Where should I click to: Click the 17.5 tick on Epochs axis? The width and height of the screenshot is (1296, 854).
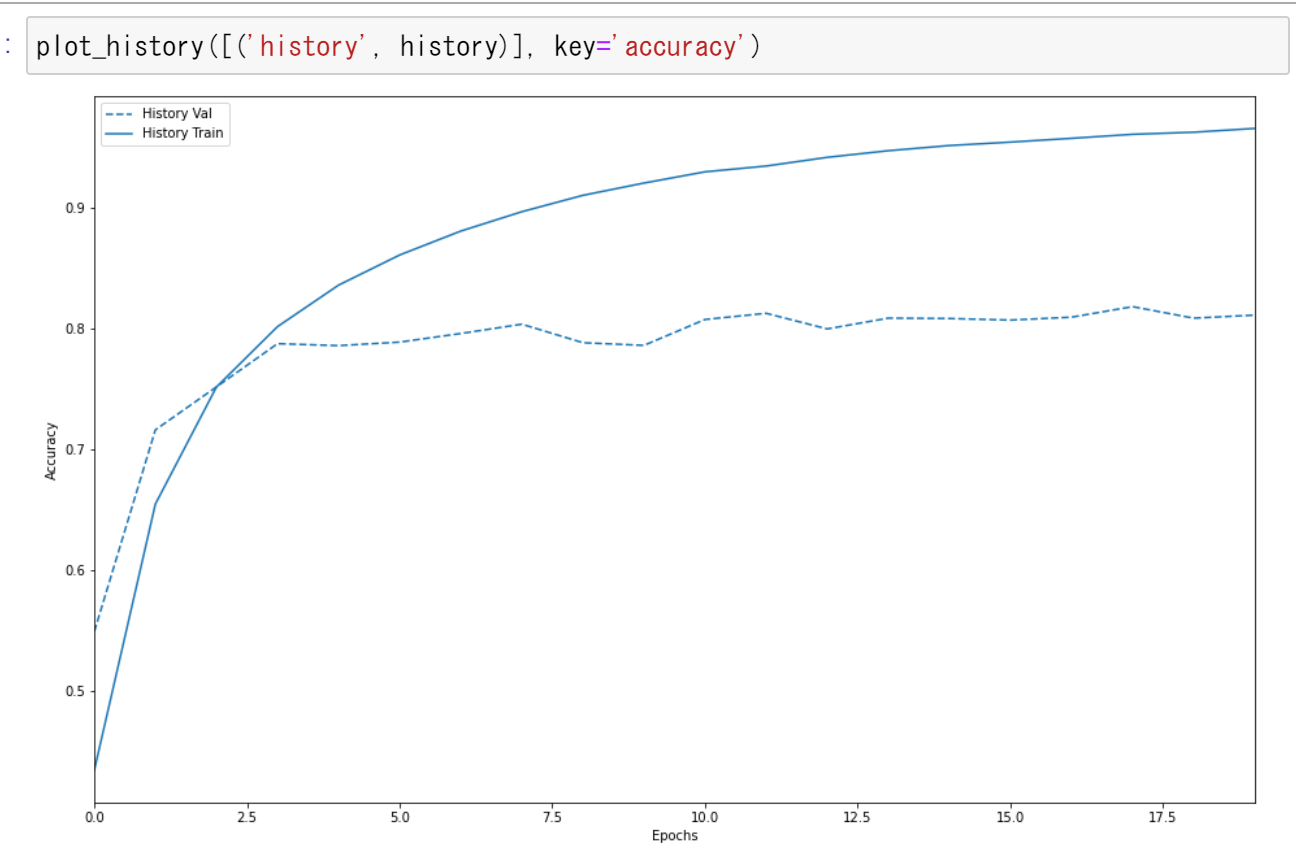point(1163,817)
